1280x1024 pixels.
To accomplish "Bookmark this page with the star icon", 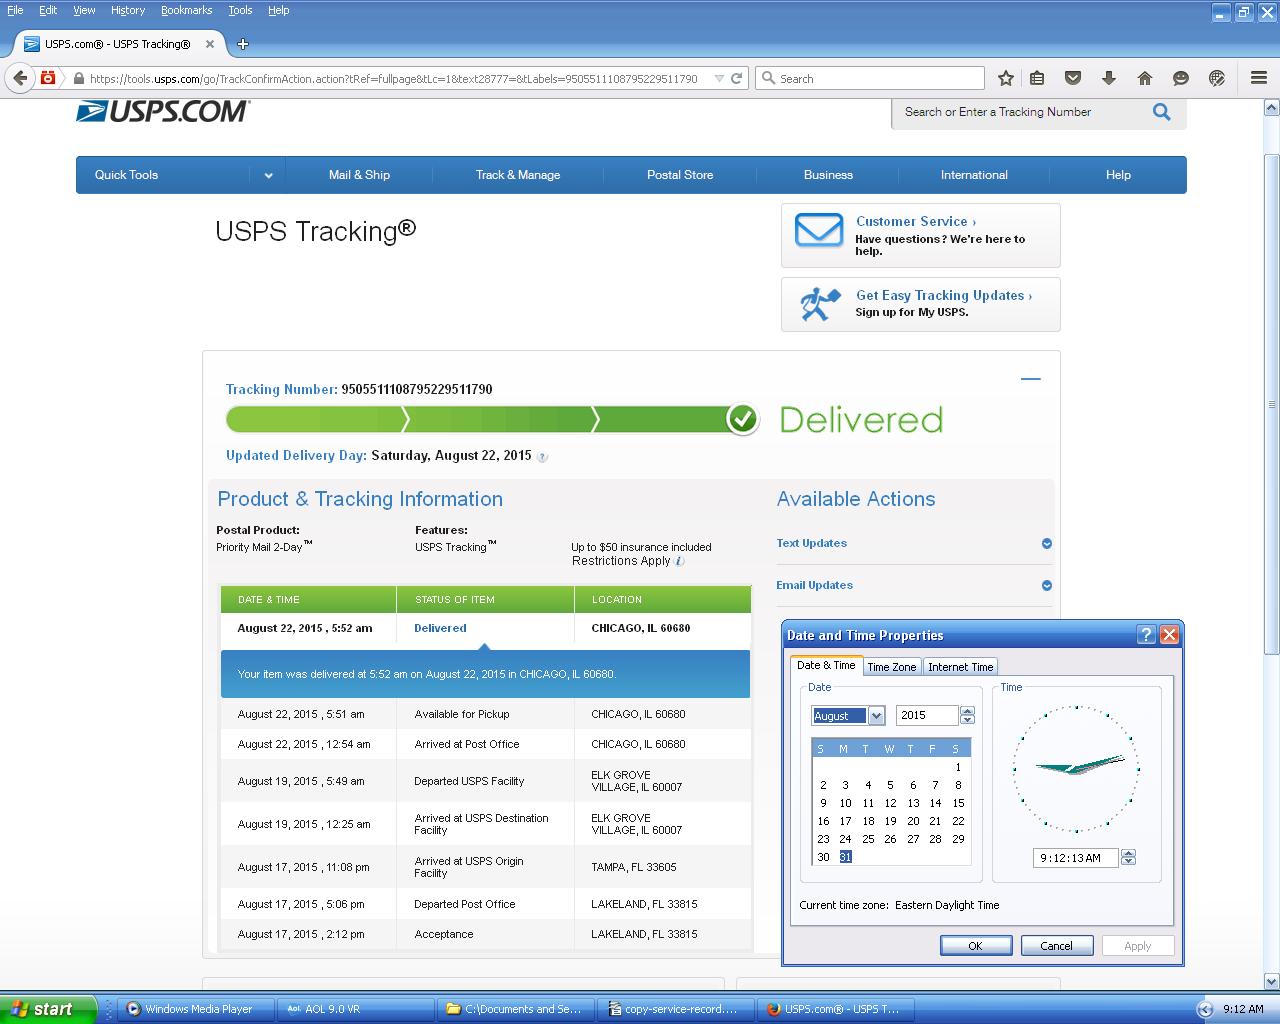I will click(x=1006, y=78).
